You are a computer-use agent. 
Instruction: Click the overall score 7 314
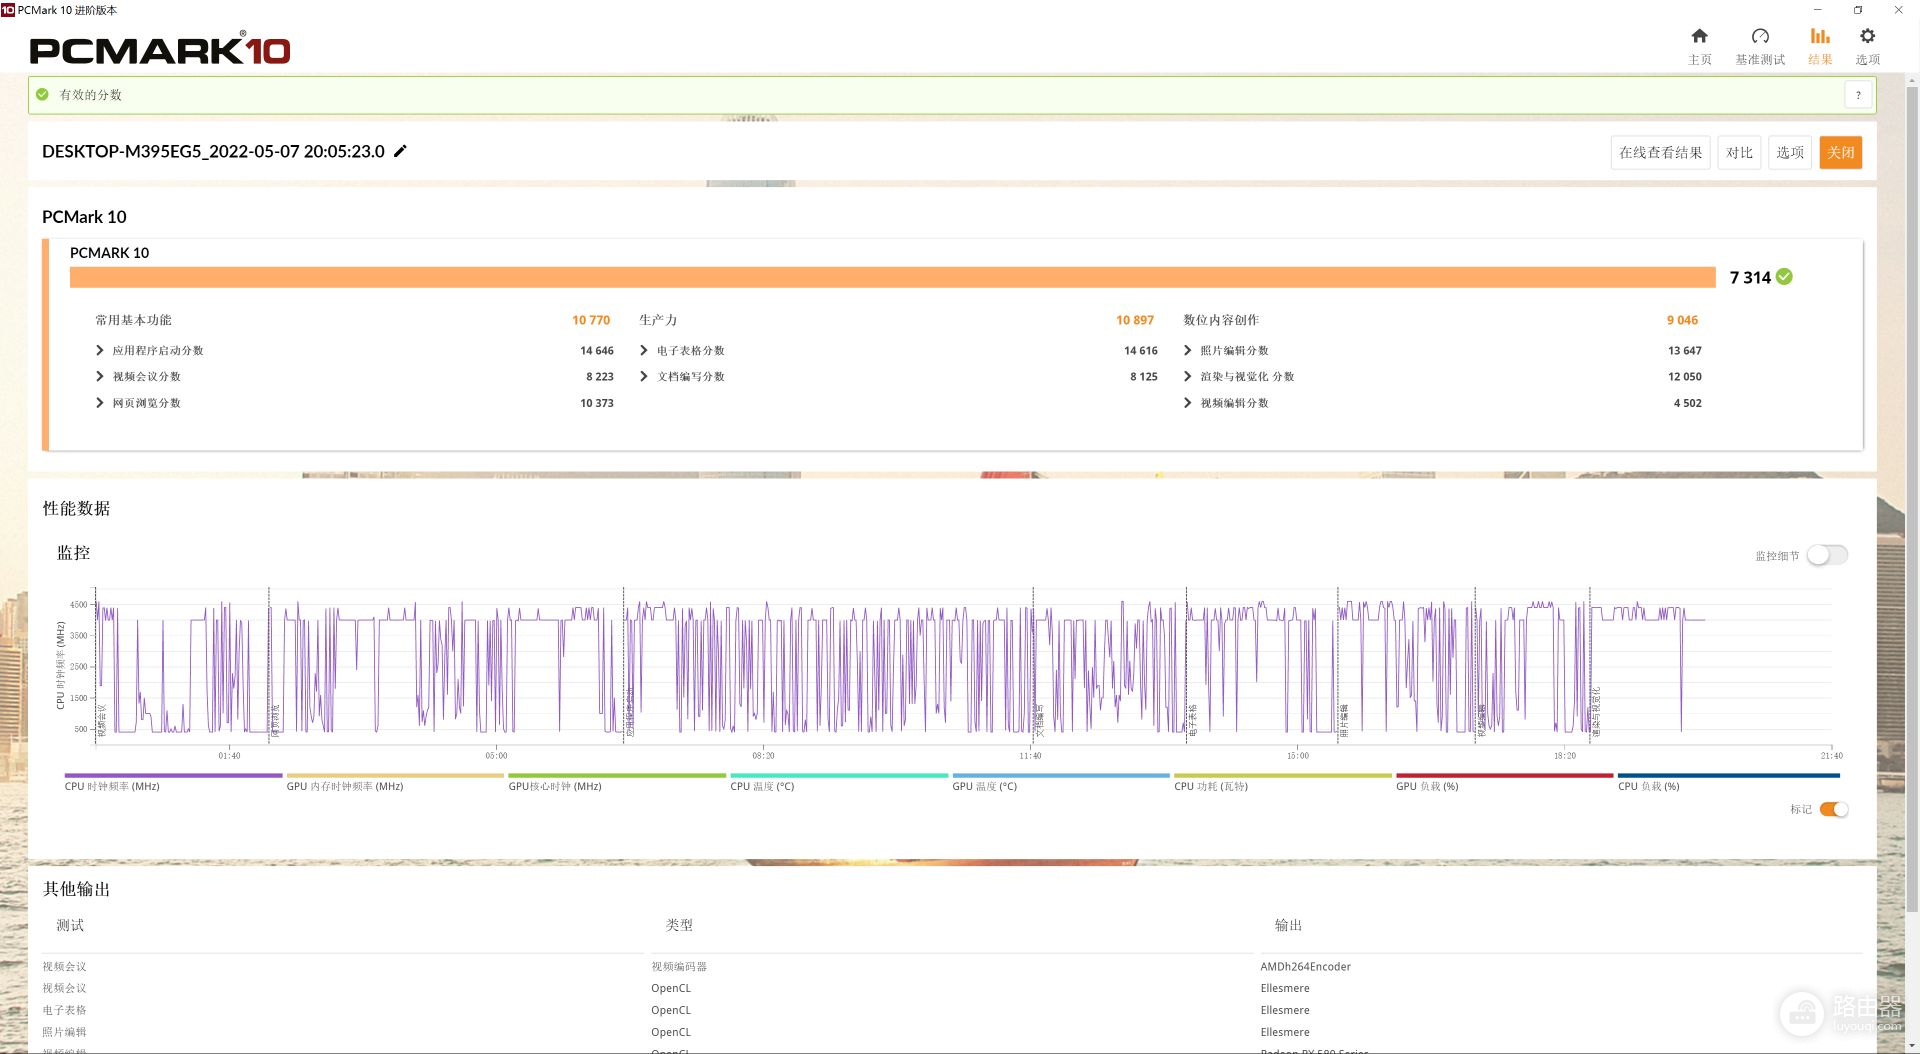(x=1750, y=277)
